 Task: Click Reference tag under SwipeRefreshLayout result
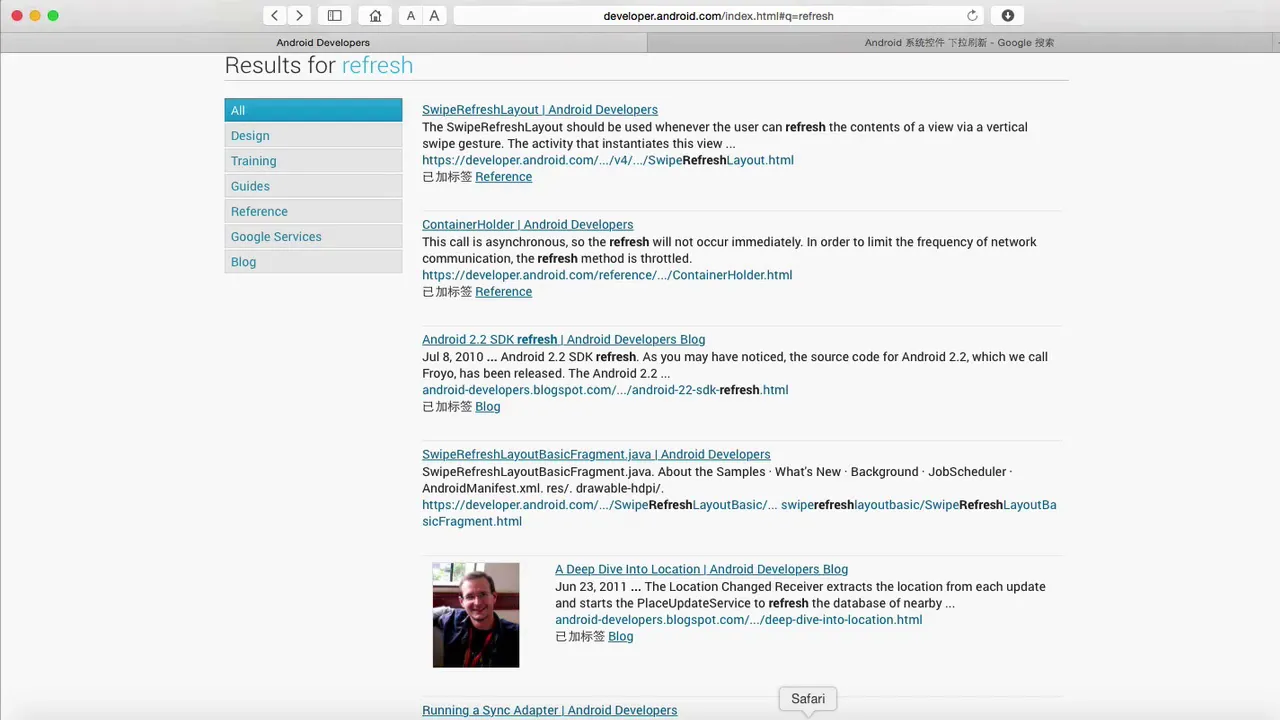tap(503, 176)
